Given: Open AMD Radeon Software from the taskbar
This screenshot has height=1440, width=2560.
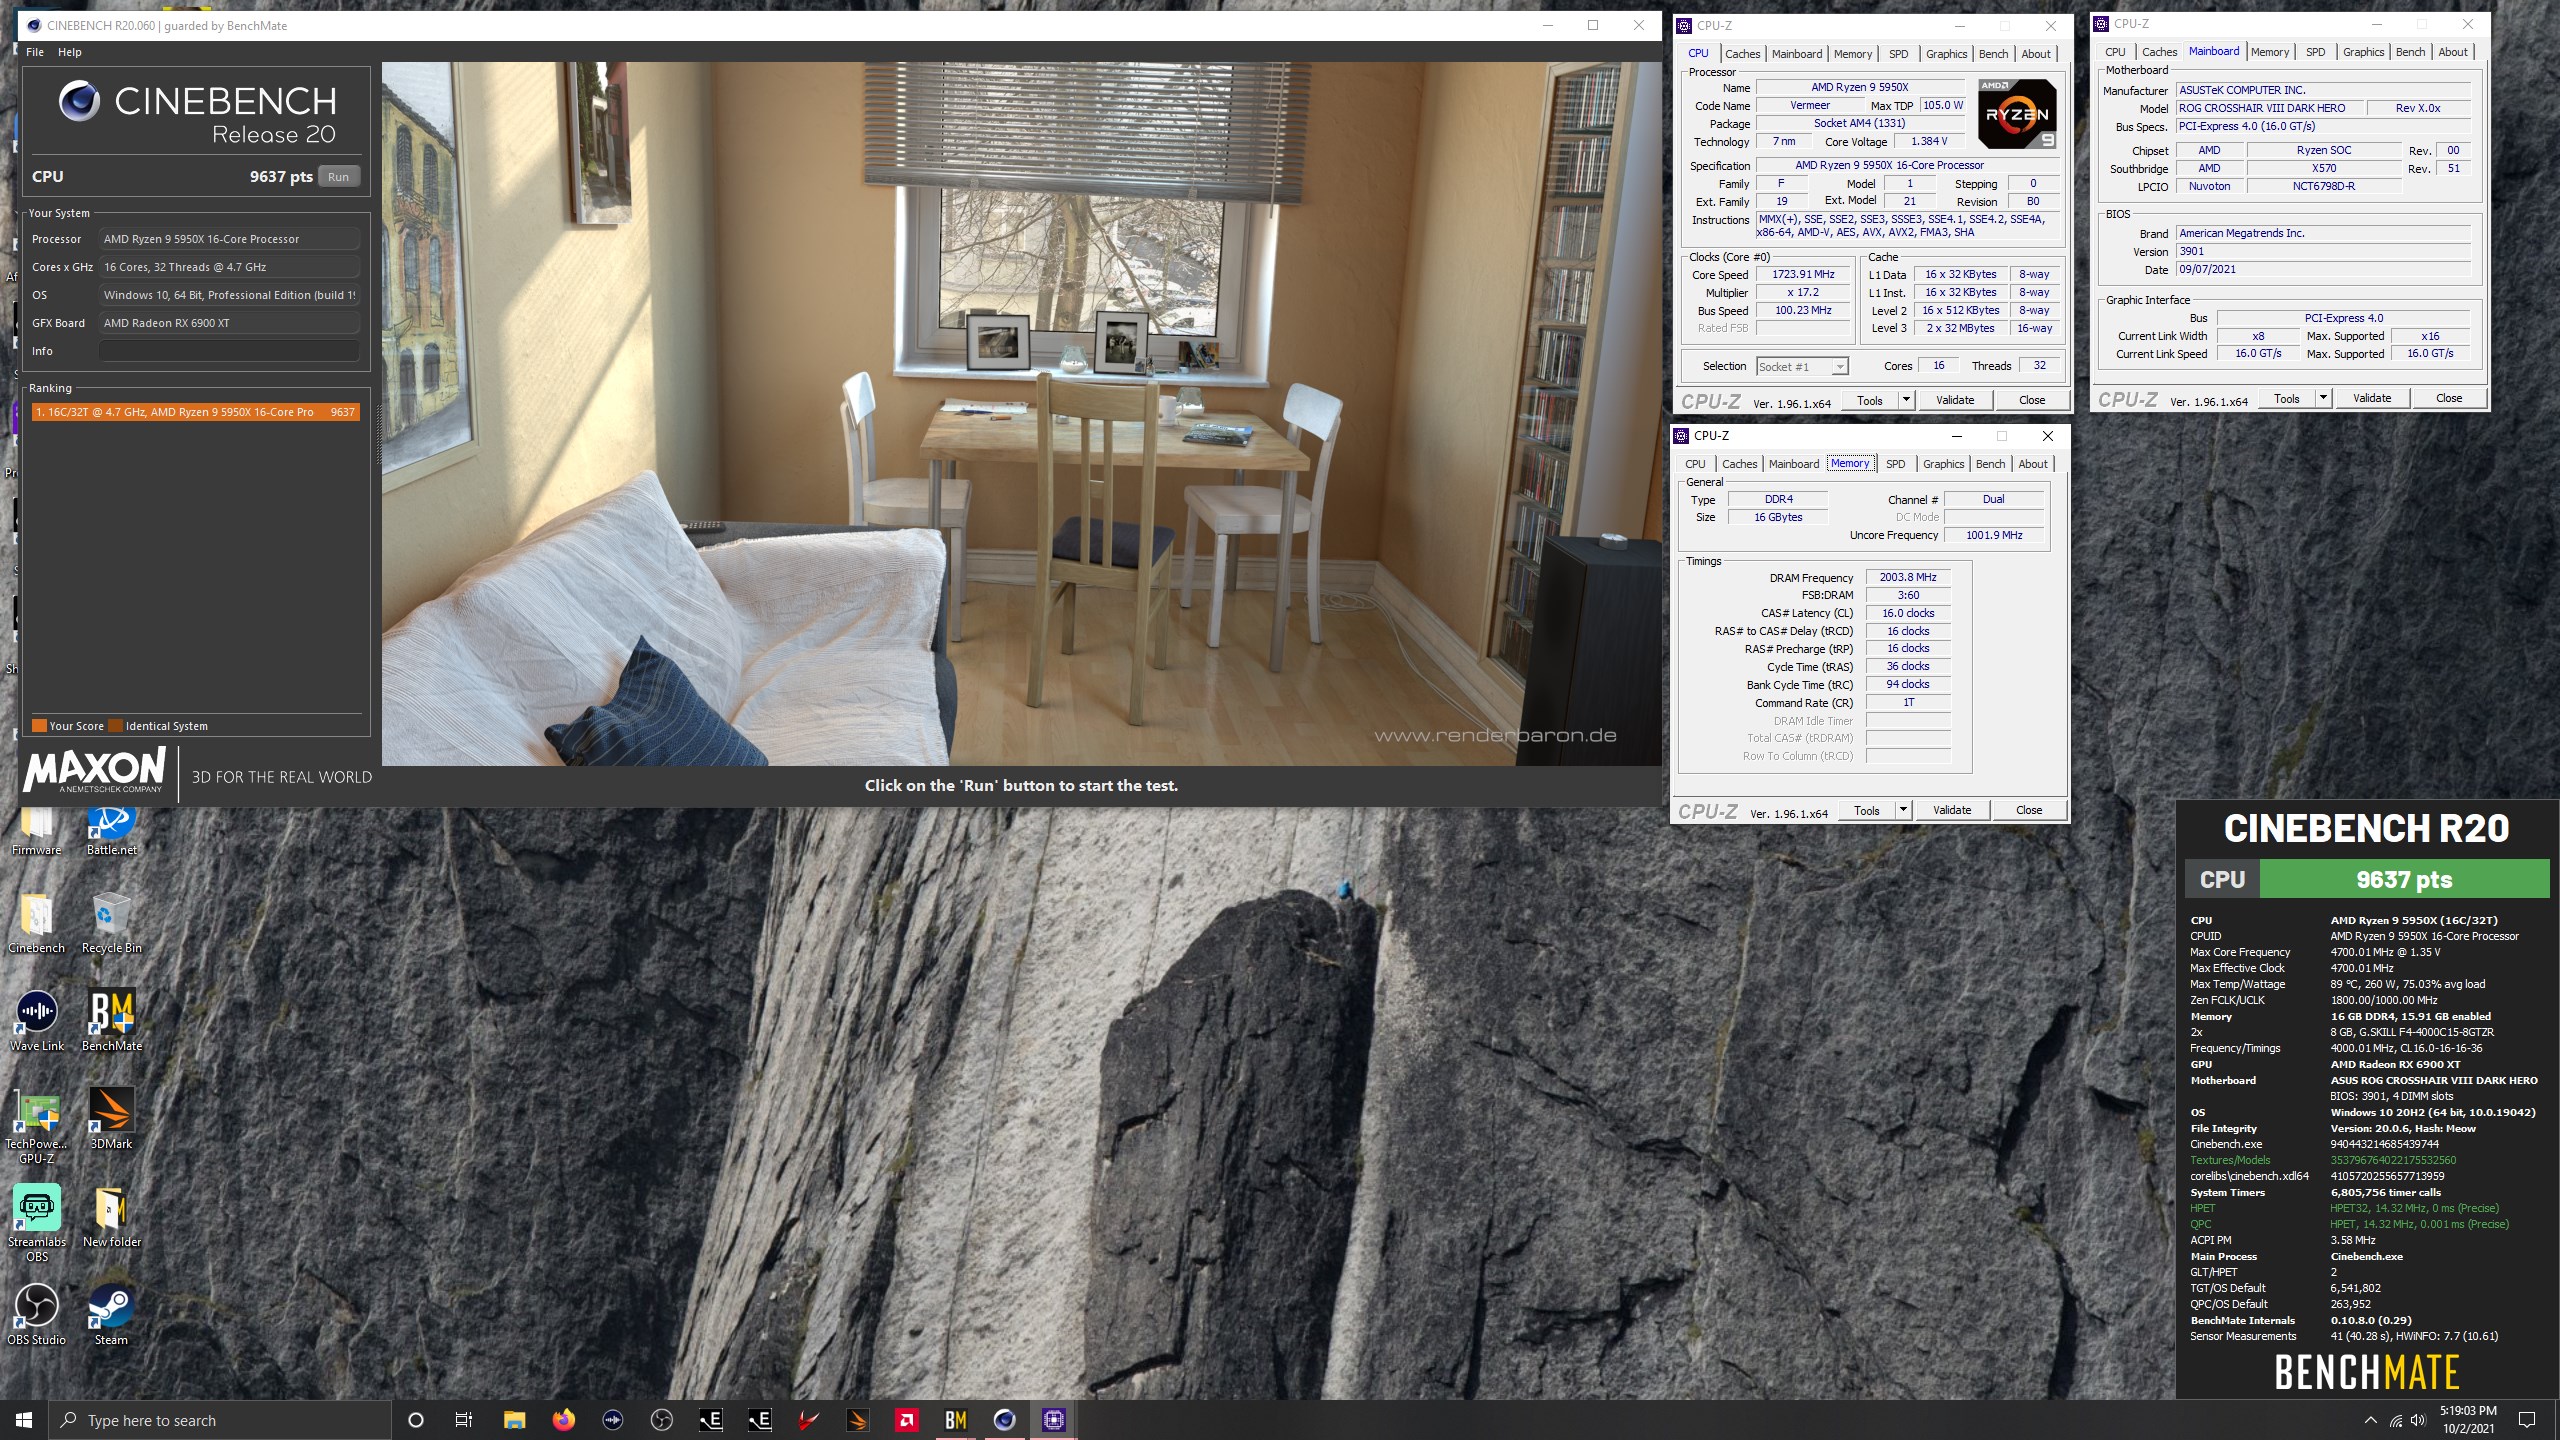Looking at the screenshot, I should click(906, 1420).
